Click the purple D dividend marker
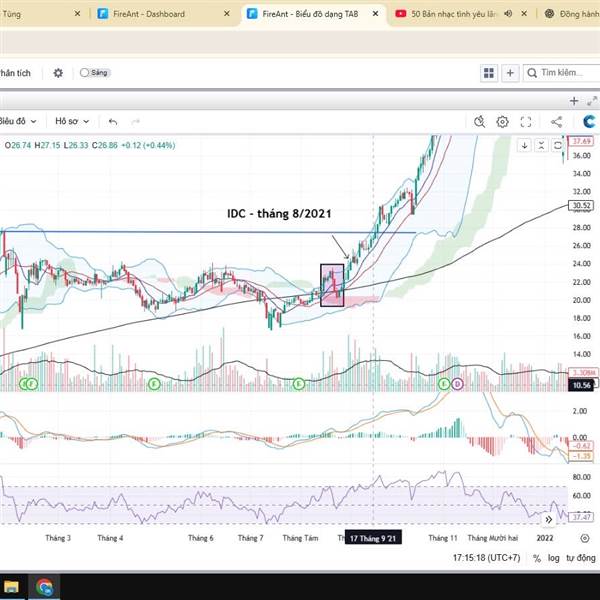The height and width of the screenshot is (600, 600). (x=457, y=383)
